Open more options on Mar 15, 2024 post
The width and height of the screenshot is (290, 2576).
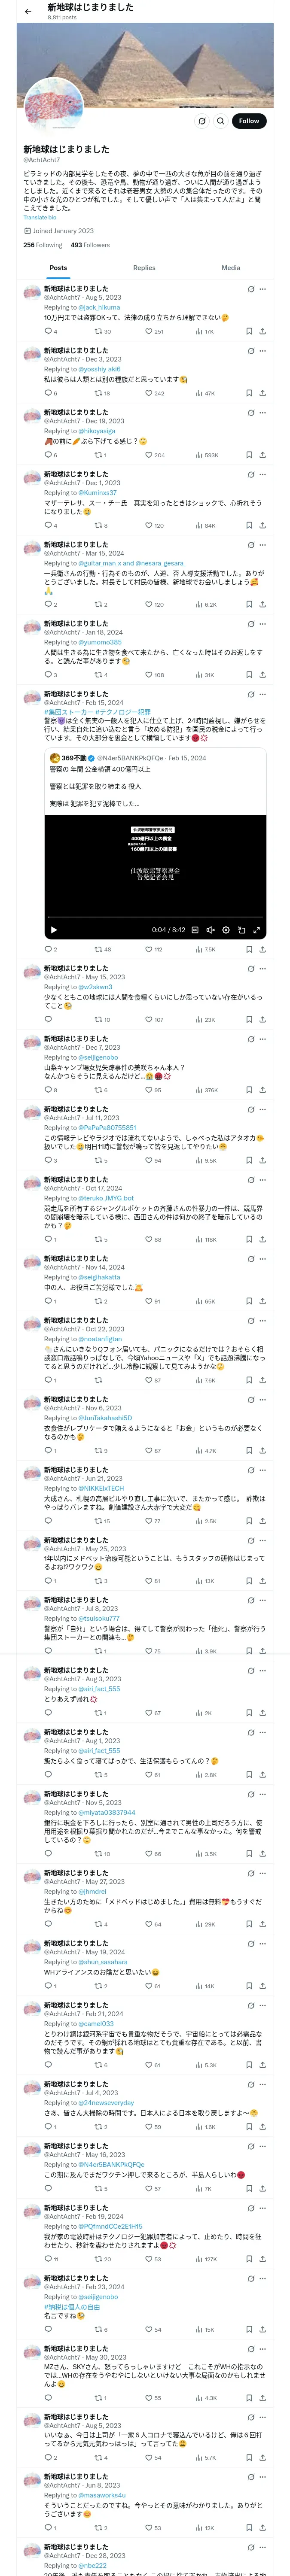[x=263, y=545]
